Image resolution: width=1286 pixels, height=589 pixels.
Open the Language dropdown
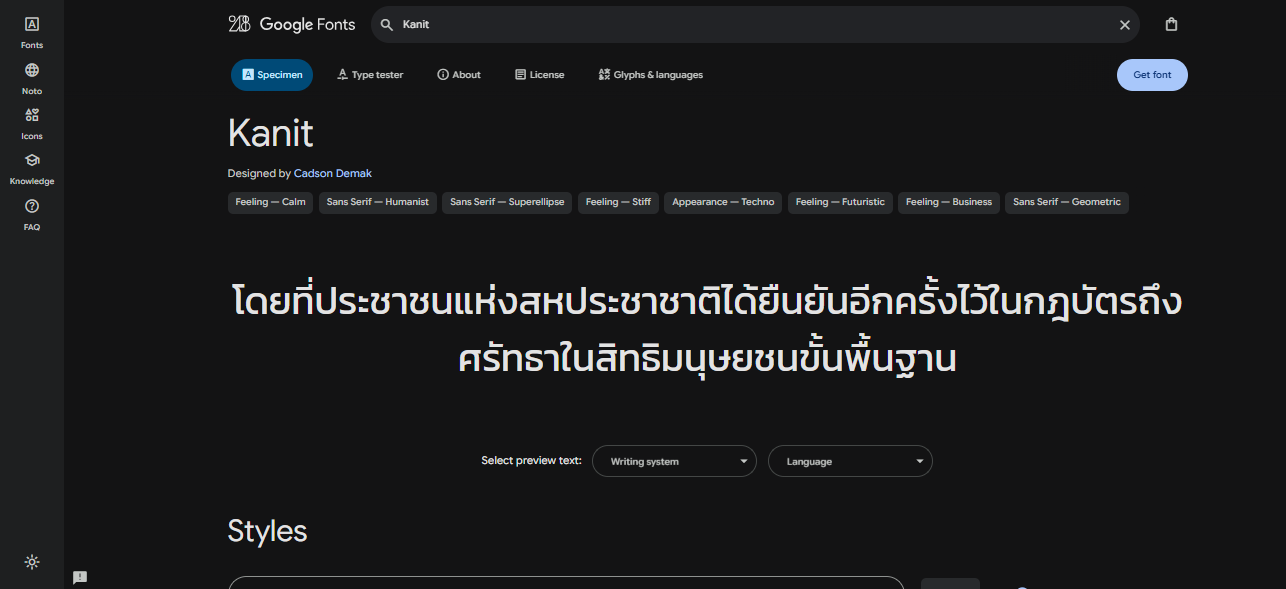point(850,461)
